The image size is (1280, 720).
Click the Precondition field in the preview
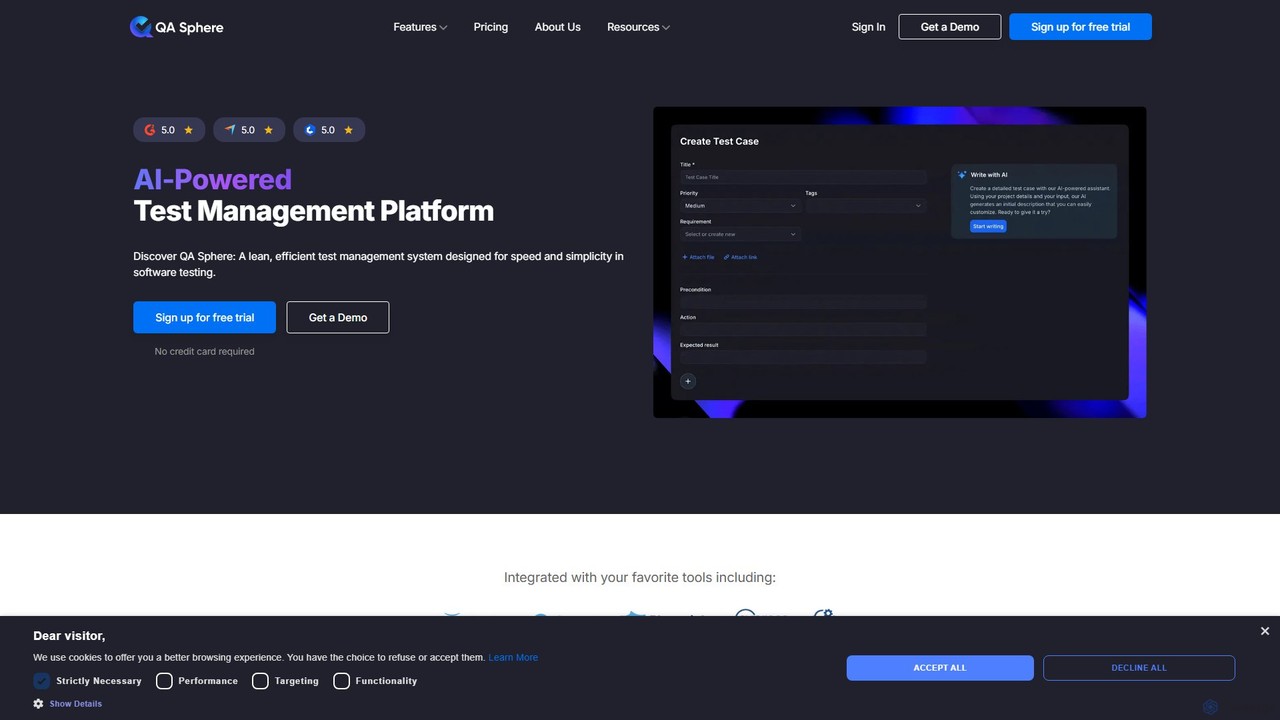(803, 301)
